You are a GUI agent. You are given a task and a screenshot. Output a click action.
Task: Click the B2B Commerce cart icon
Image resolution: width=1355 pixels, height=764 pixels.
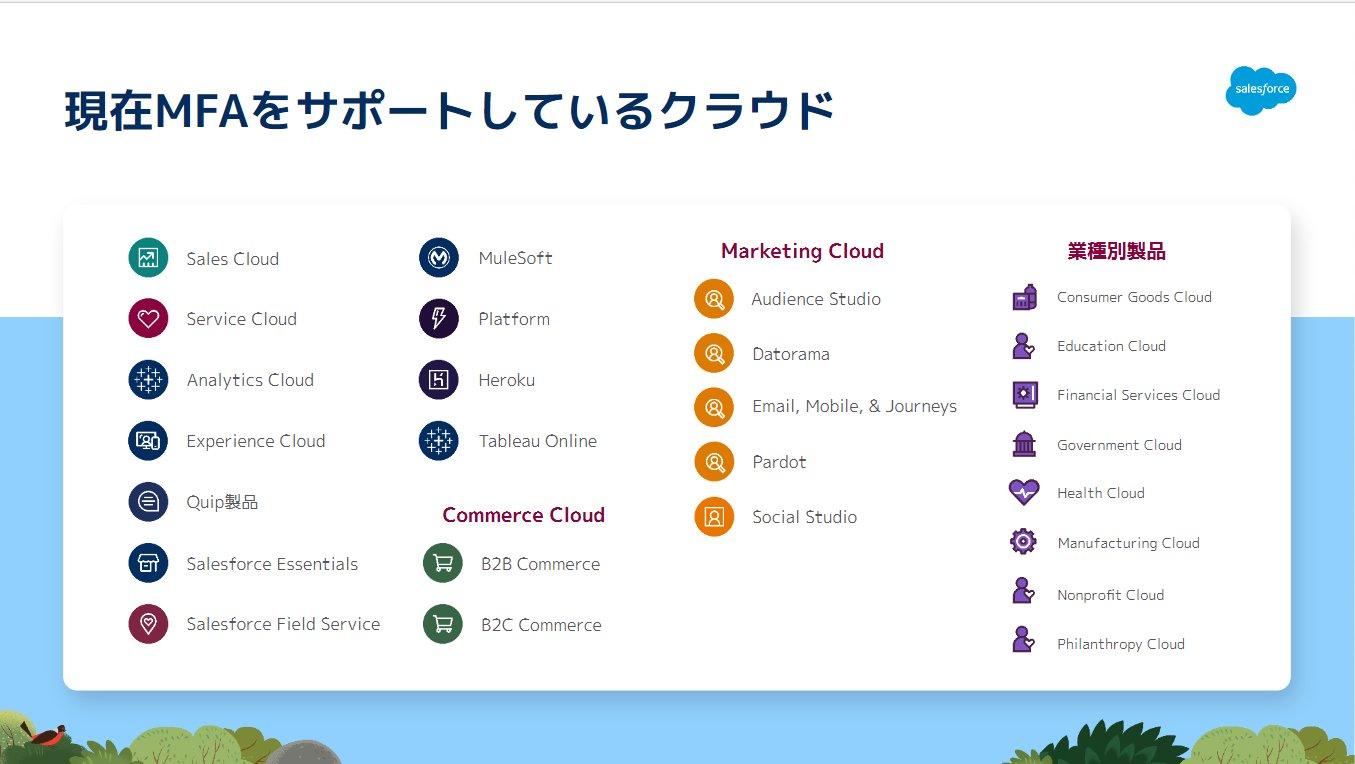pos(443,563)
